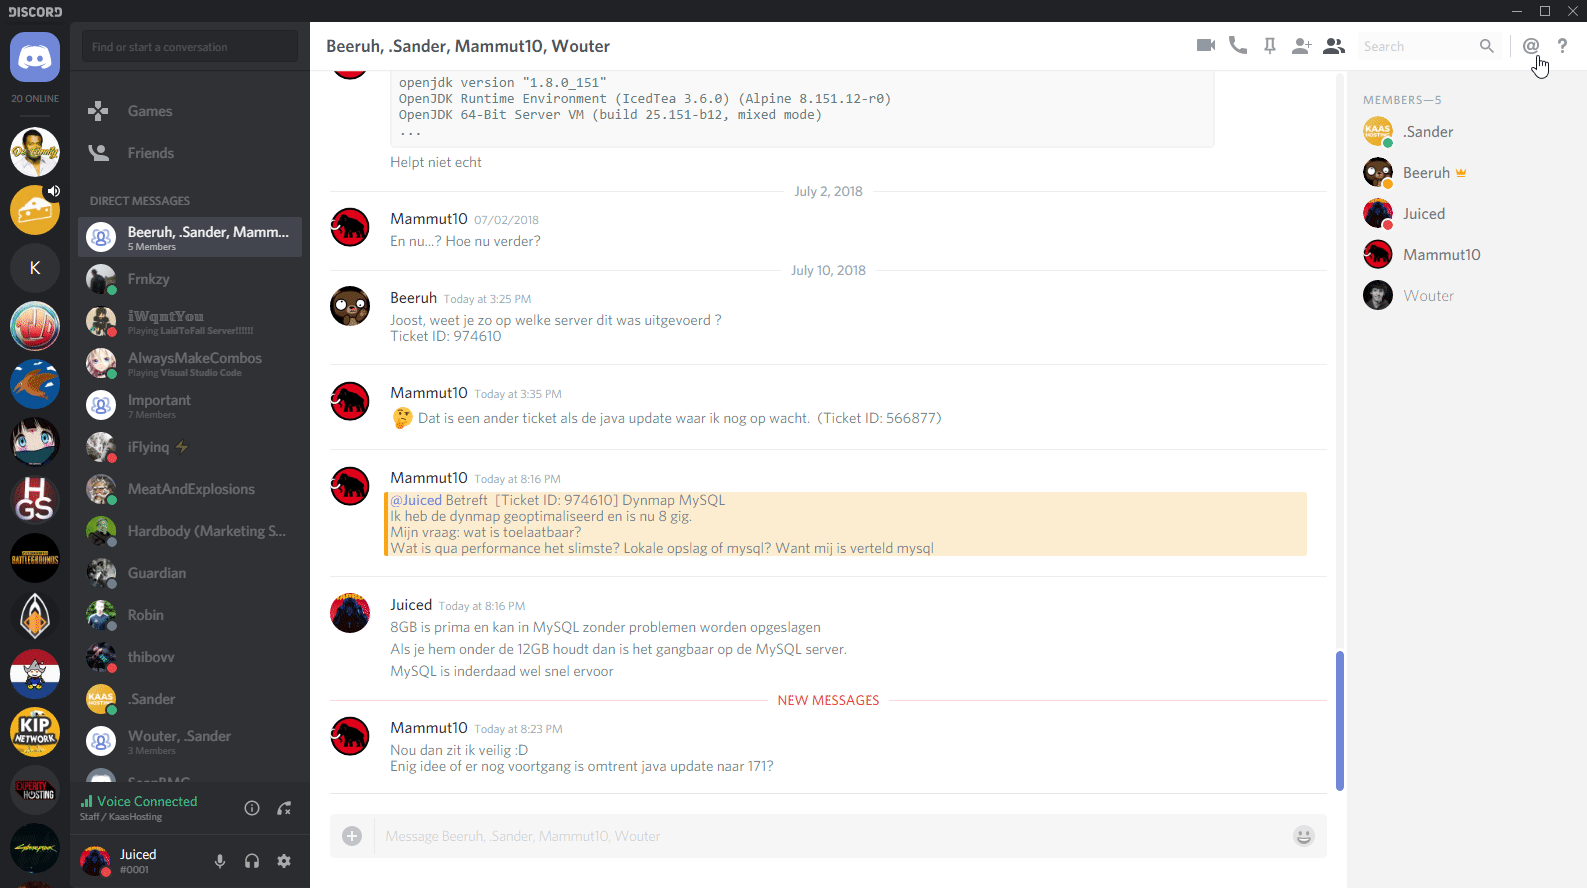This screenshot has width=1587, height=888.
Task: Click the chat scrollbar thumb
Action: [x=1339, y=720]
